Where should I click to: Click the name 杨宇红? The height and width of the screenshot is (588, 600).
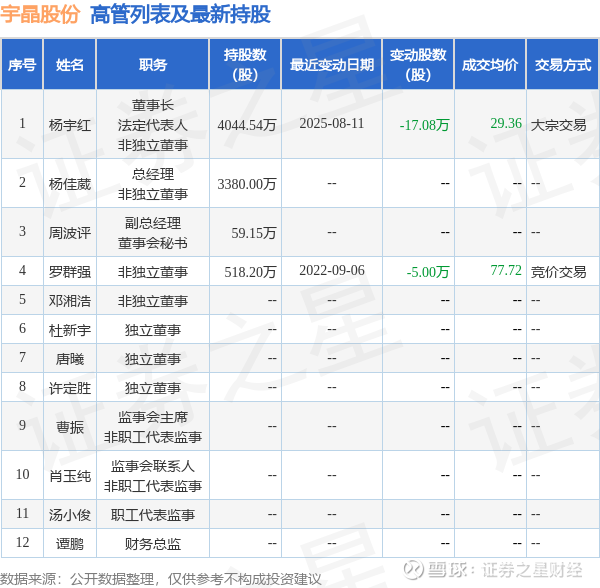(x=70, y=125)
